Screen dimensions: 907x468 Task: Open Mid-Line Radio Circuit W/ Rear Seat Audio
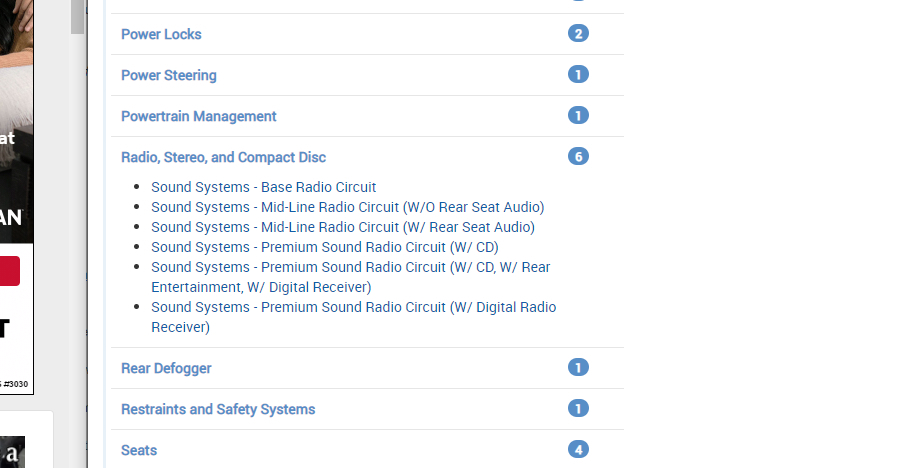coord(342,227)
